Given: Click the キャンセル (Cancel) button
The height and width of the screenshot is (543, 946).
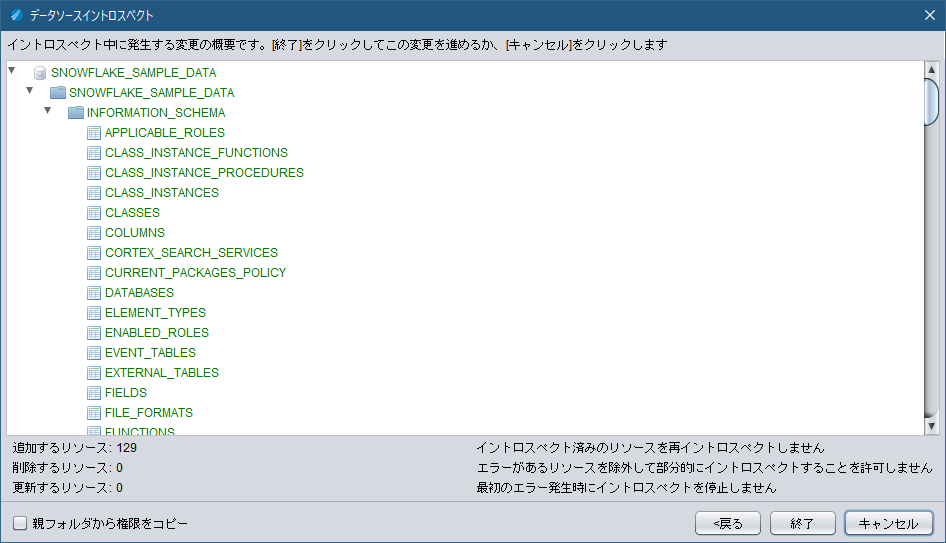Looking at the screenshot, I should coord(888,523).
